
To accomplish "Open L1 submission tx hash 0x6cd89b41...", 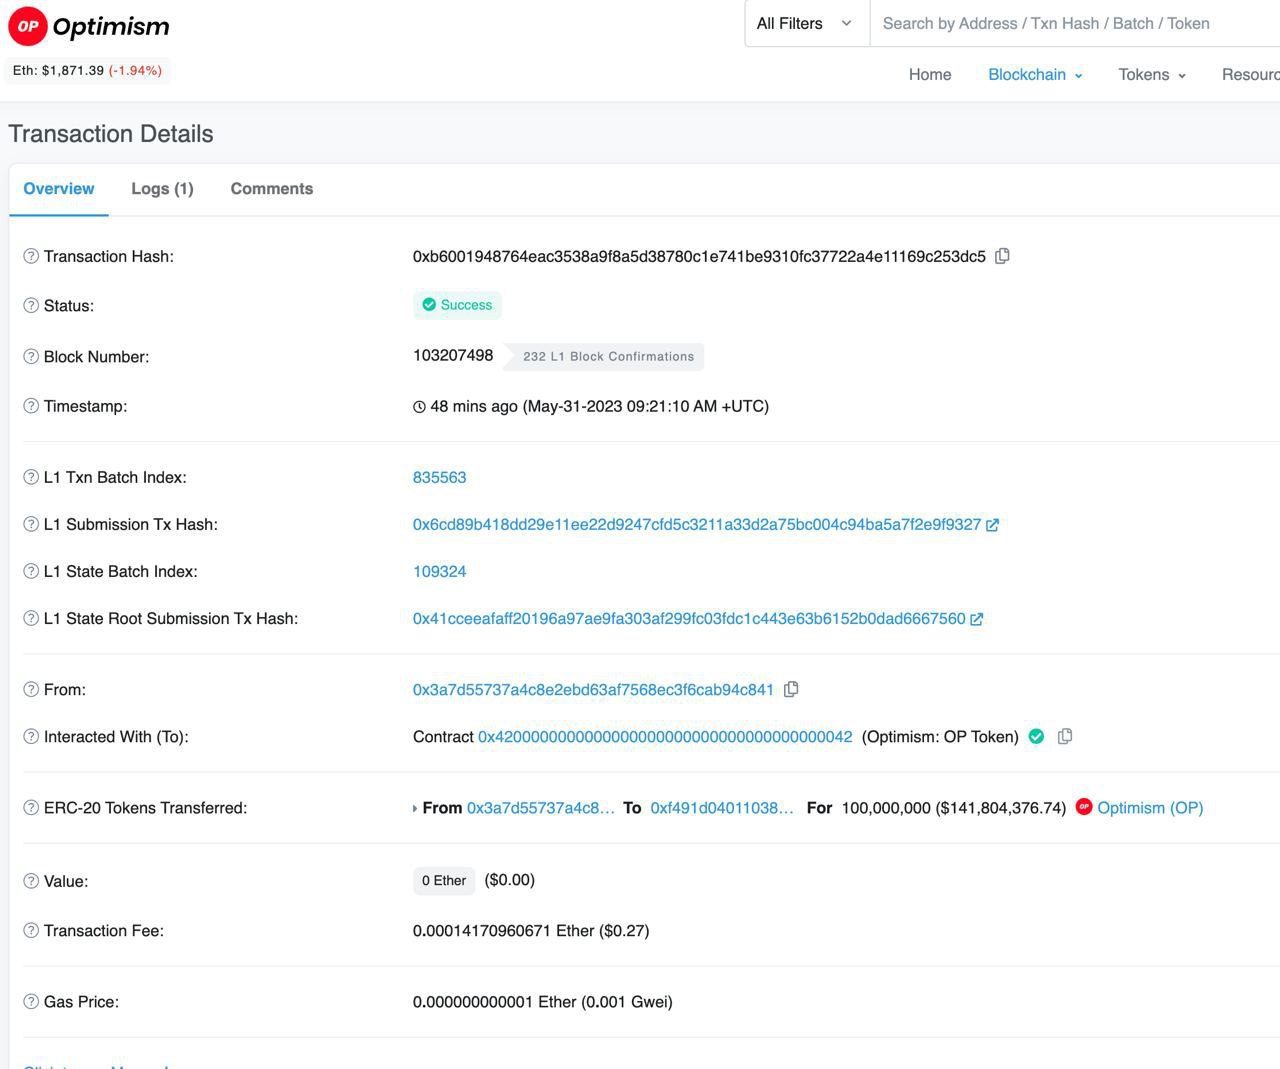I will [697, 524].
